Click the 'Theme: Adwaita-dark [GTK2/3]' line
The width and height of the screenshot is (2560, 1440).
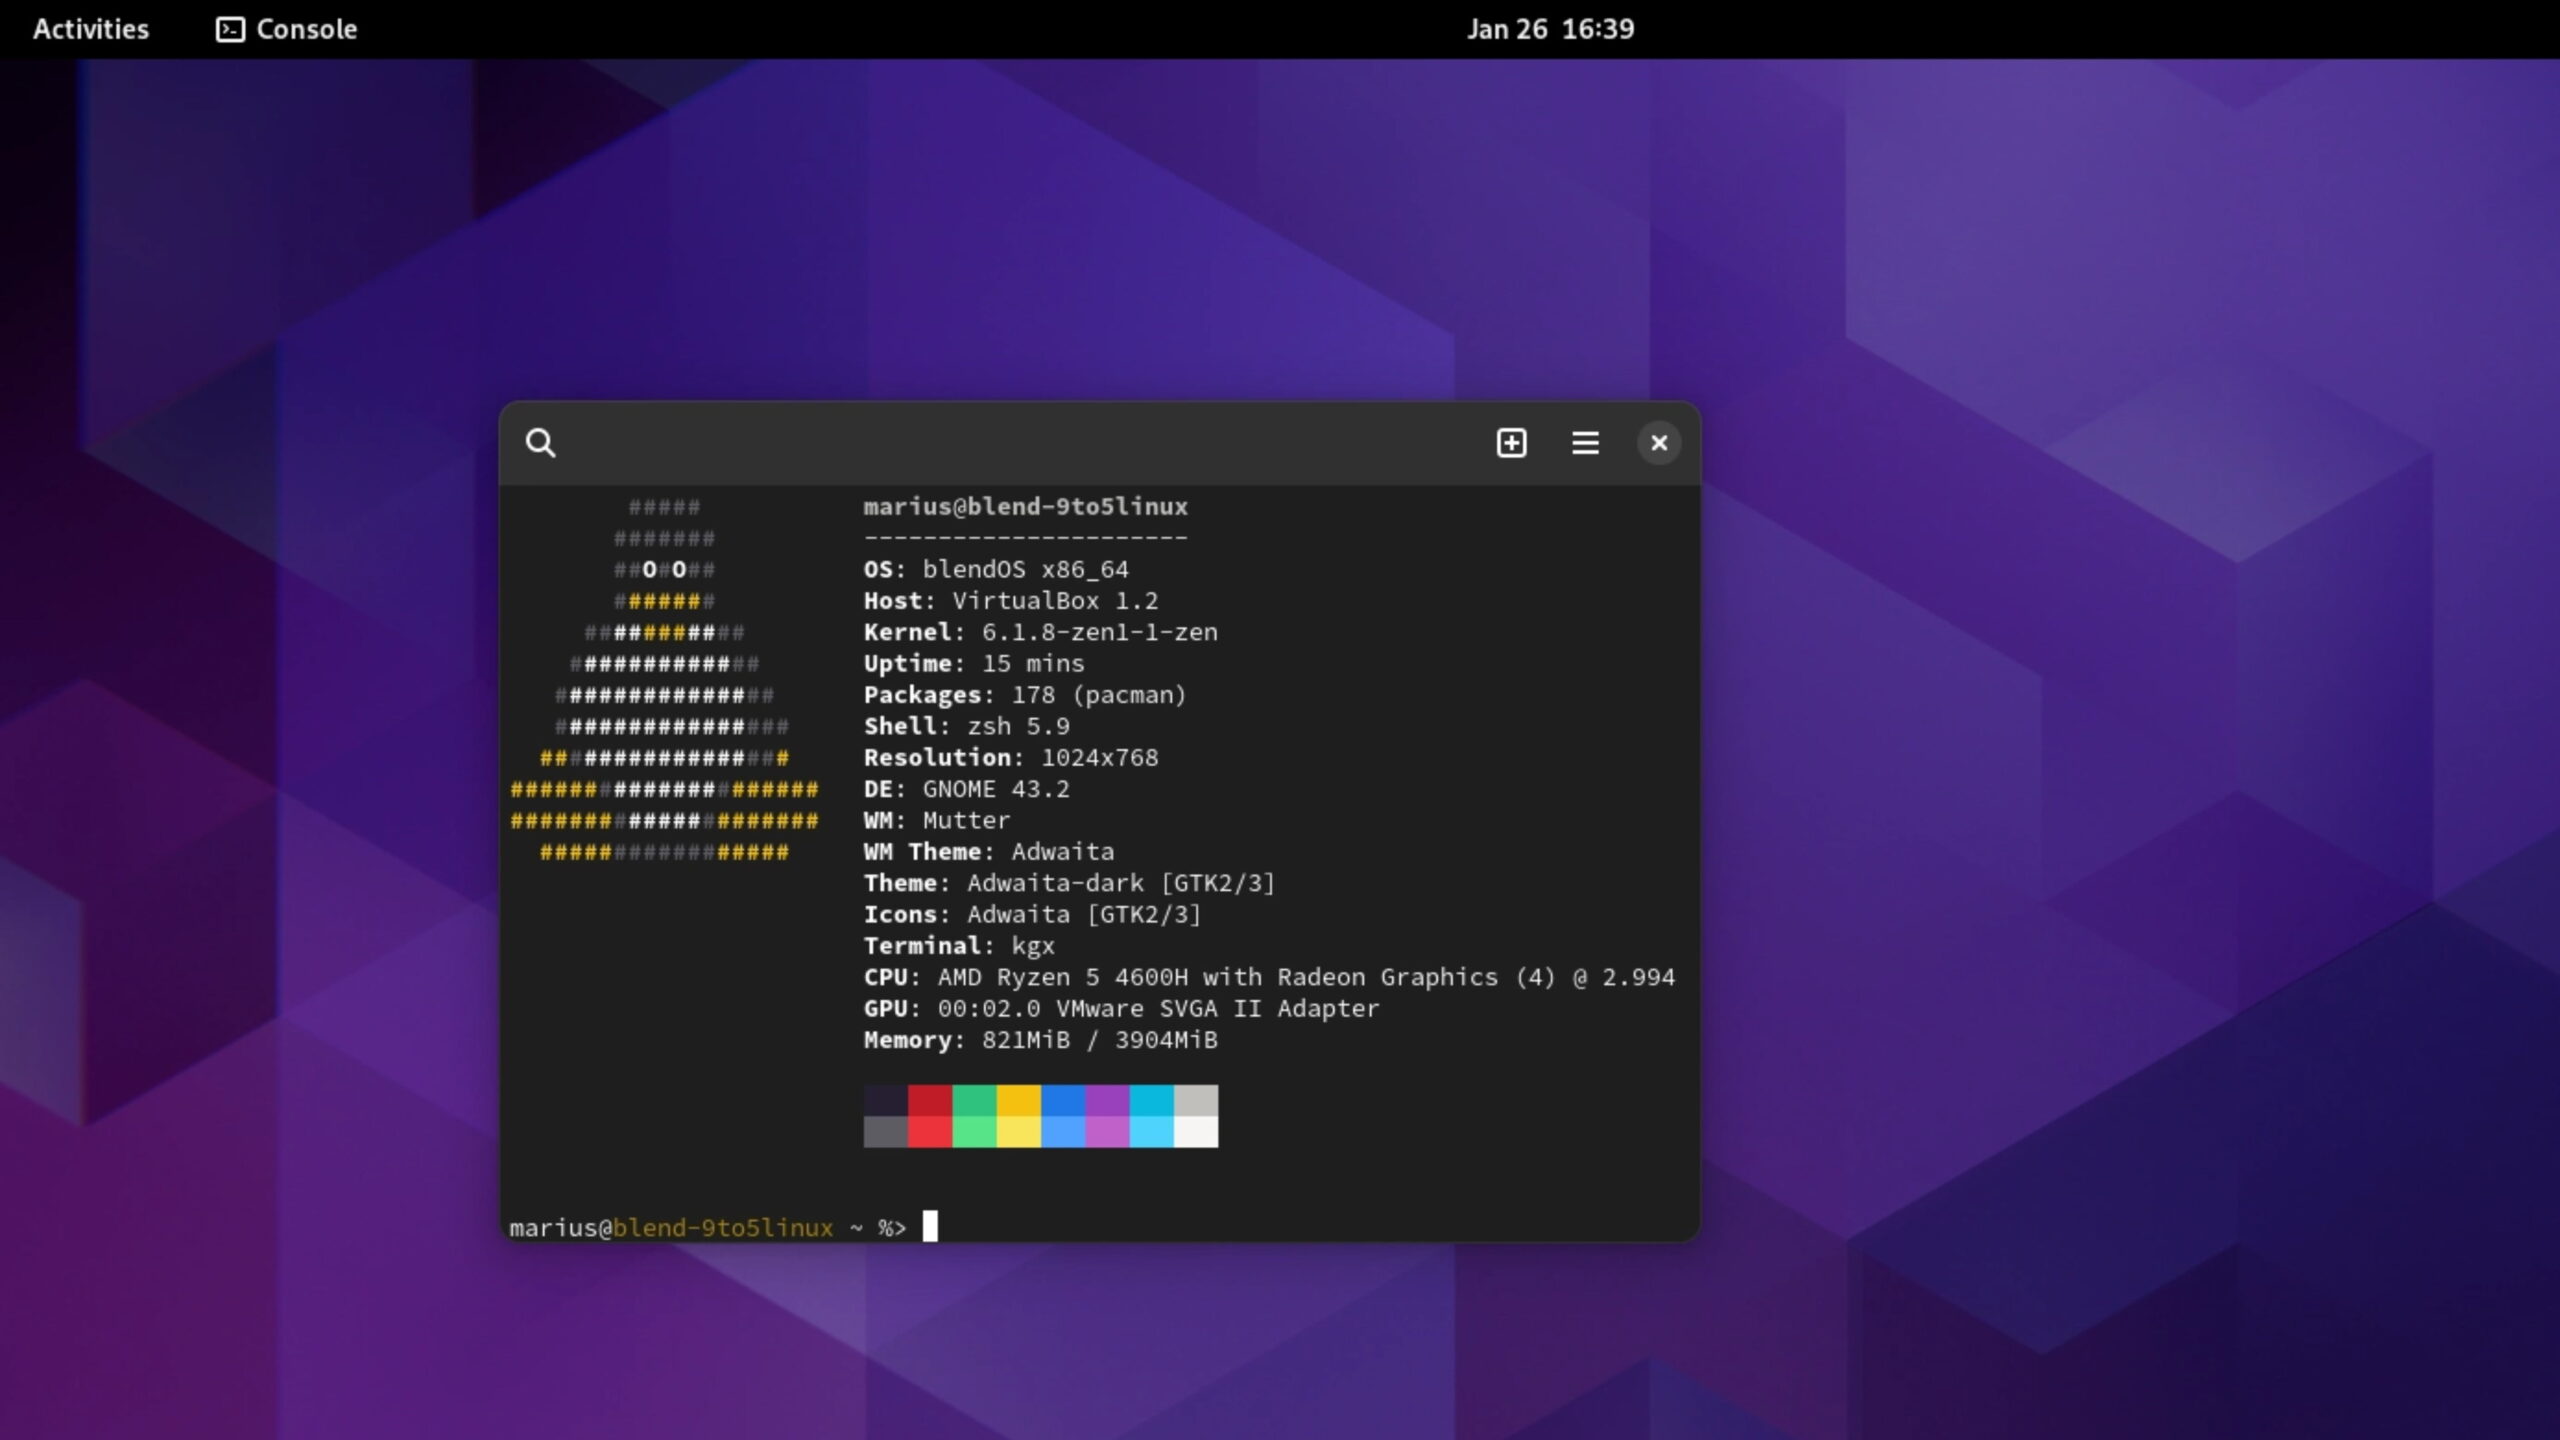click(x=1070, y=883)
